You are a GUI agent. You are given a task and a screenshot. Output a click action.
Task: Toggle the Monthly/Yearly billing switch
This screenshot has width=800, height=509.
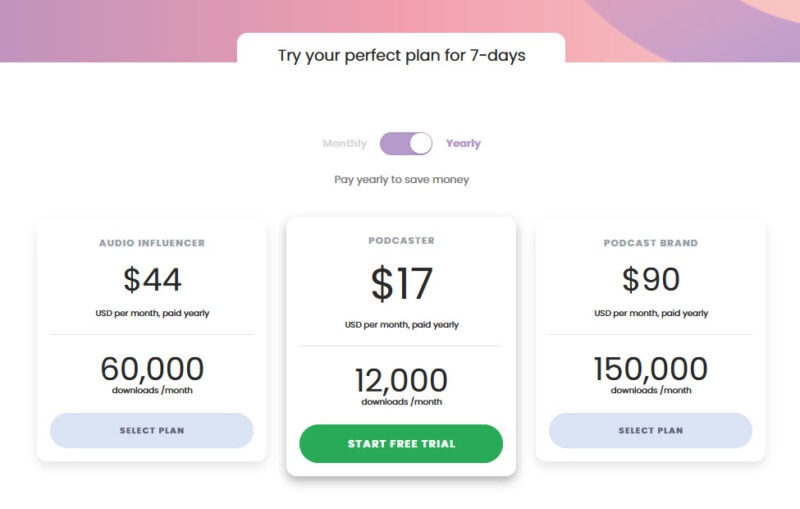[x=406, y=143]
